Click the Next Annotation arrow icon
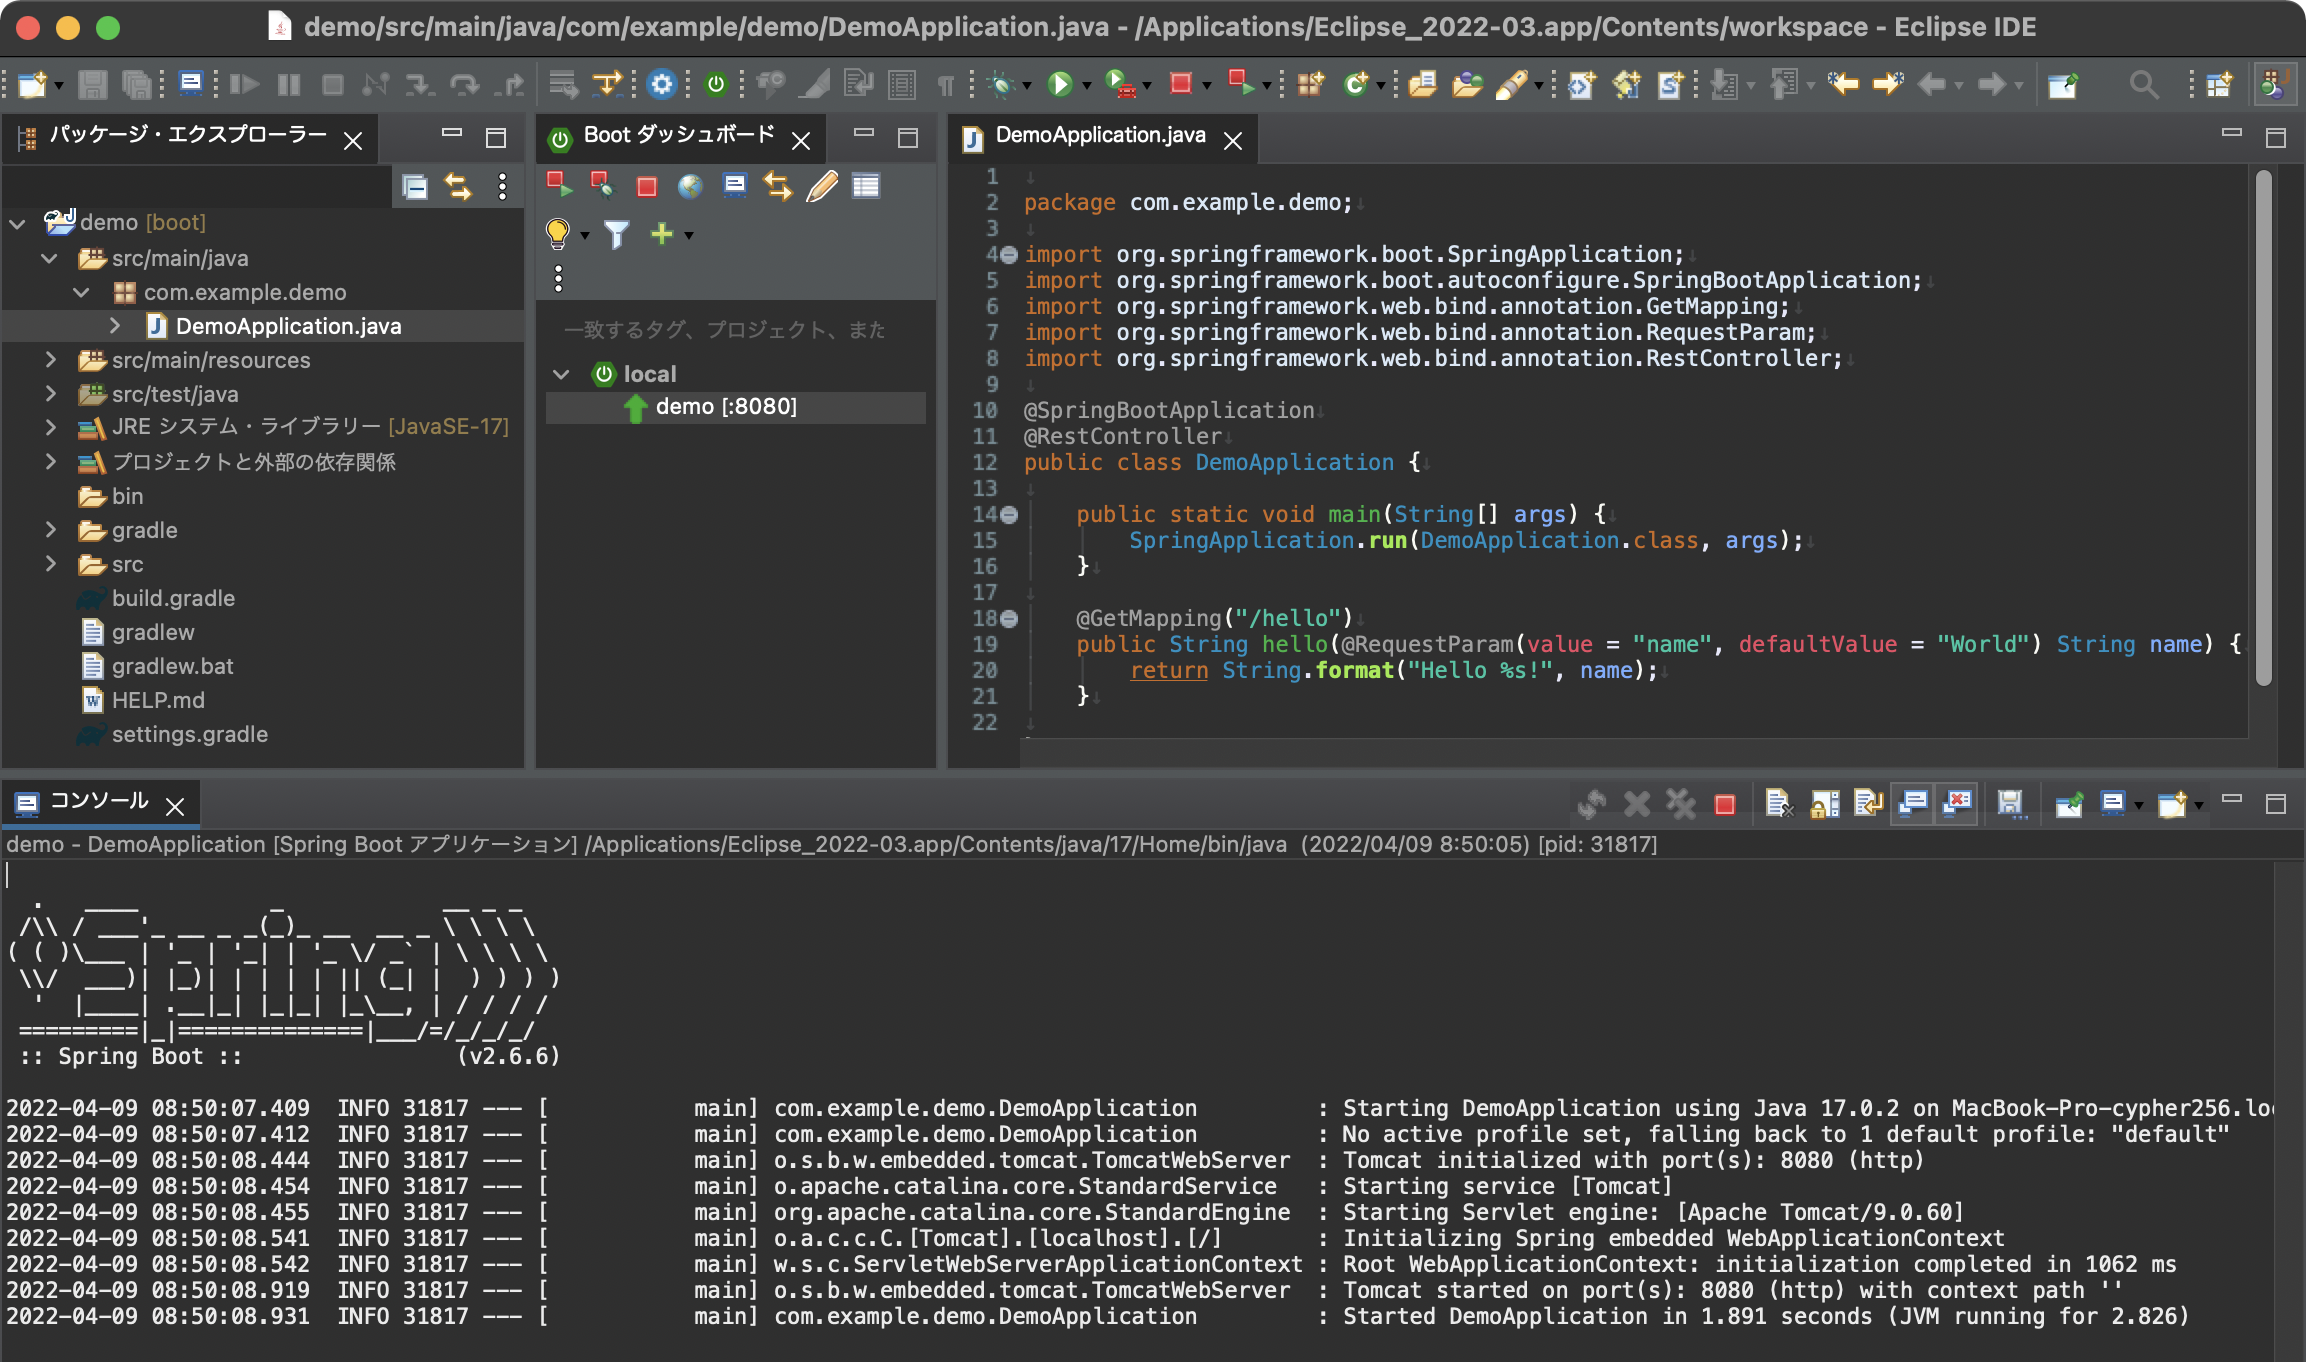This screenshot has width=2306, height=1362. 1724,85
